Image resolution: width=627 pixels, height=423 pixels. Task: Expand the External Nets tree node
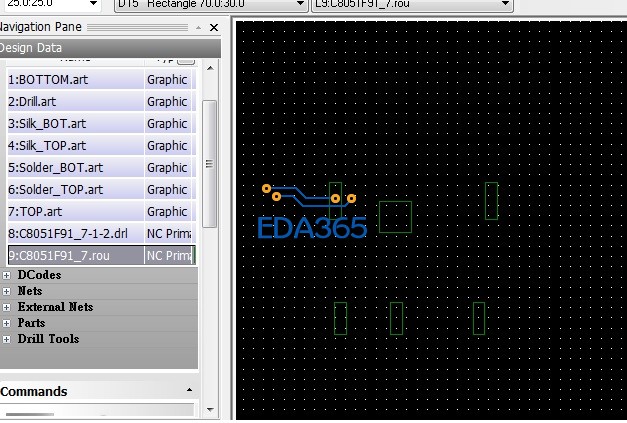(x=6, y=307)
